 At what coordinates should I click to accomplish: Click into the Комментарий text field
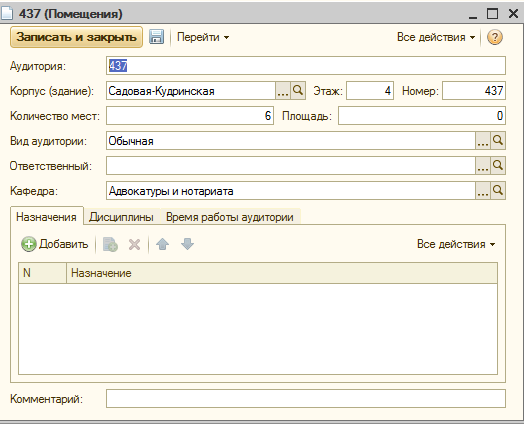click(x=306, y=399)
